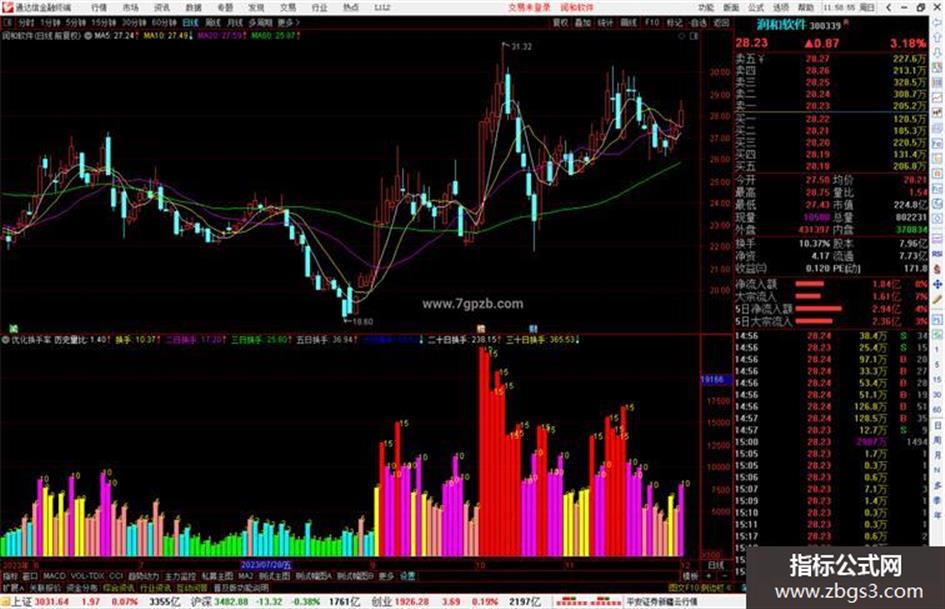Click the blue cross move icon in sidebar
945x609 pixels.
click(x=937, y=284)
